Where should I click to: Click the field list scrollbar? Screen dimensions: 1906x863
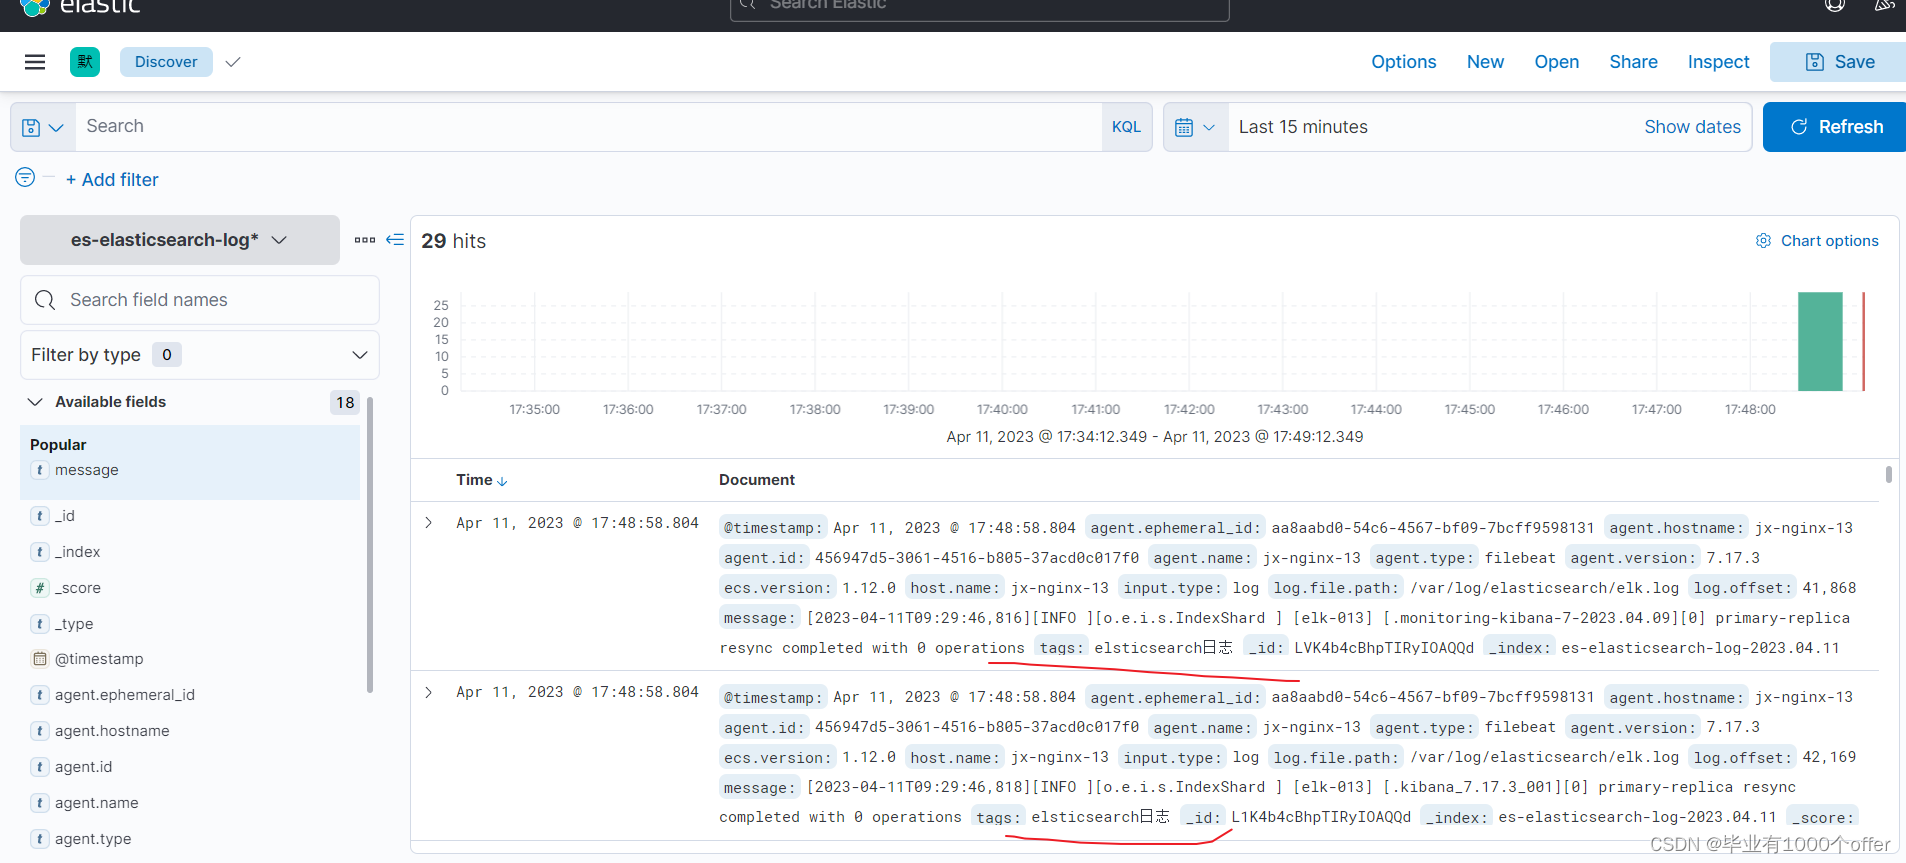(370, 545)
